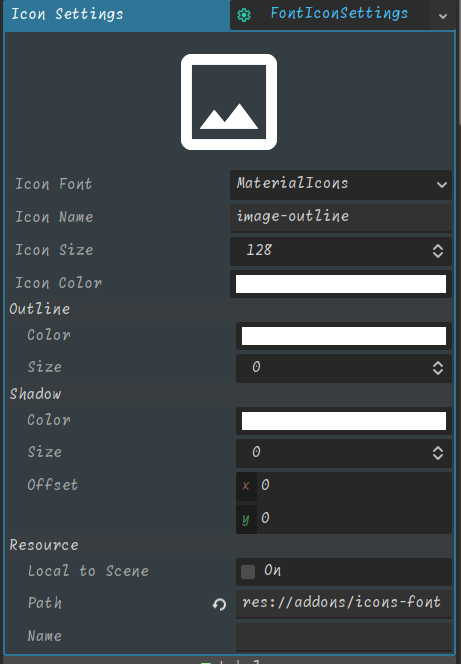Viewport: 461px width, 664px height.
Task: Open the Icon Color swatch picker
Action: 341,284
